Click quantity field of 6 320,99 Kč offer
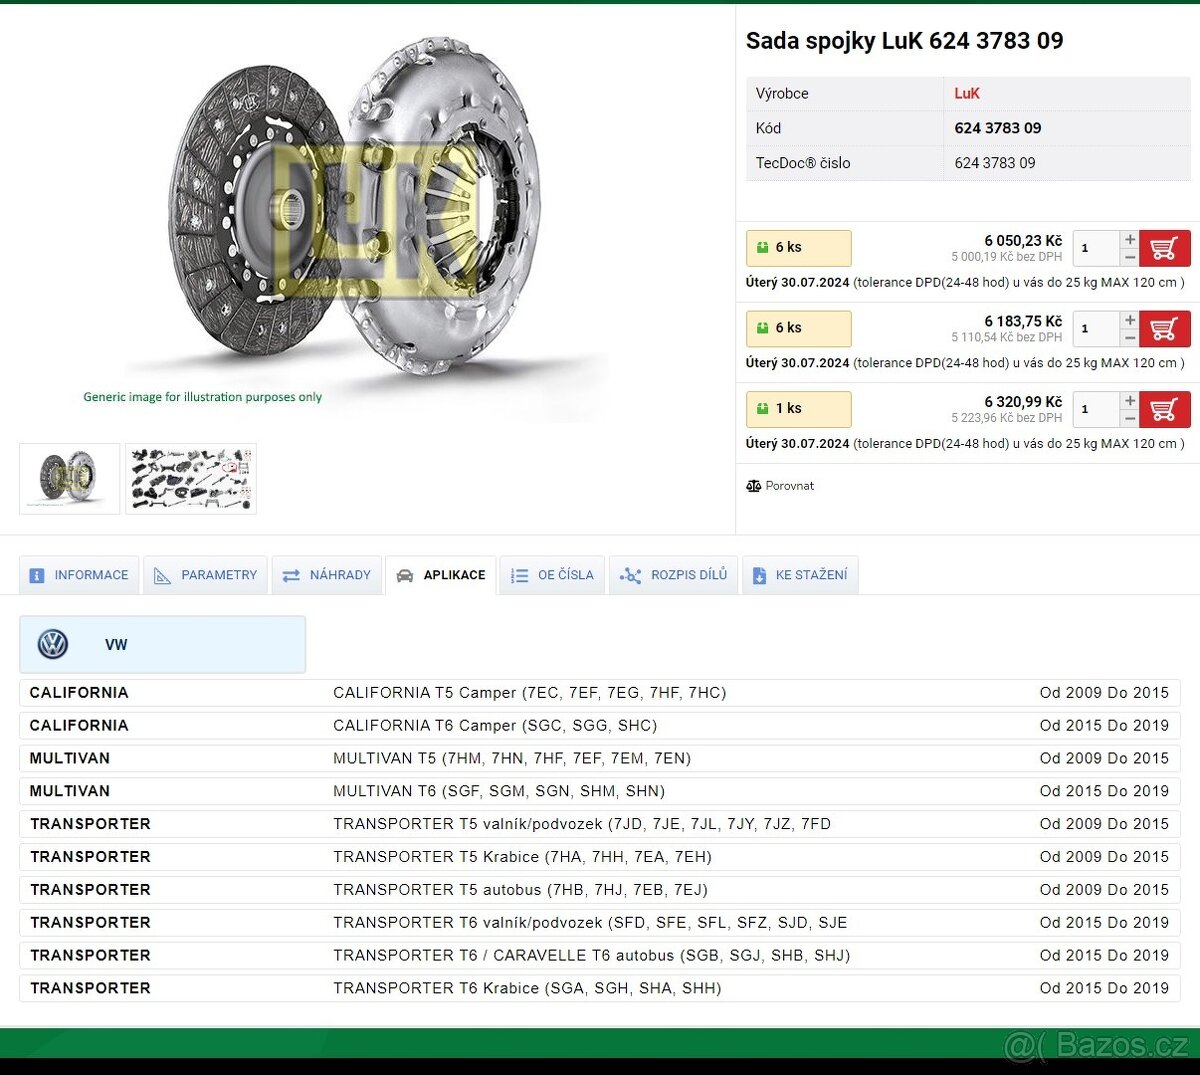This screenshot has width=1200, height=1075. tap(1096, 409)
